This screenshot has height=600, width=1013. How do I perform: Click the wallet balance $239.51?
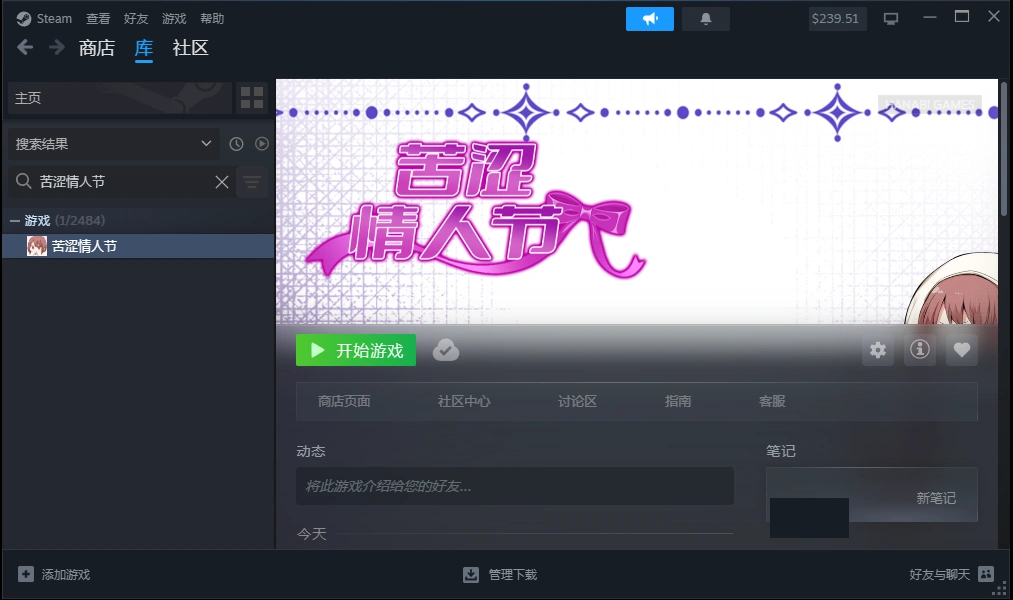[835, 19]
